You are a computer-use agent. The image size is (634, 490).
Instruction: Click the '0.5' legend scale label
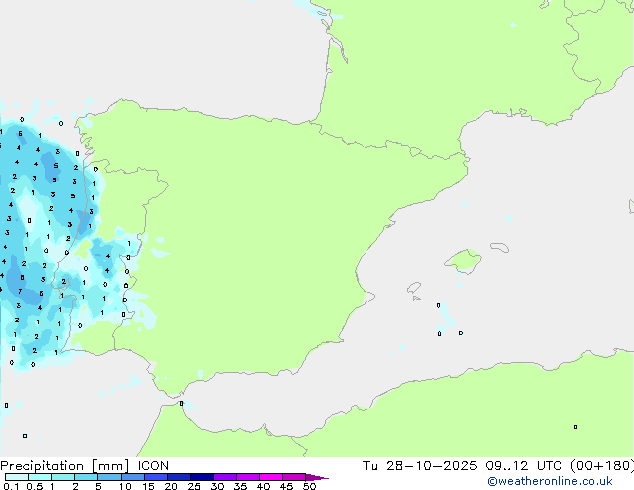pos(35,486)
